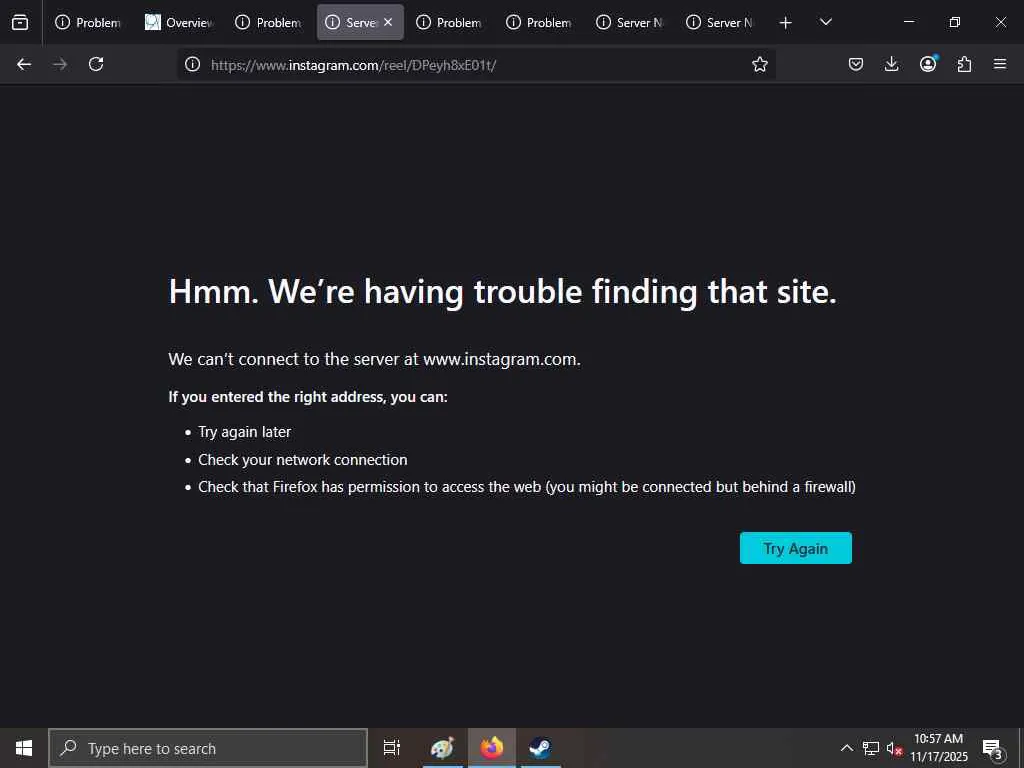The image size is (1024, 768).
Task: Click the Try Again button
Action: click(x=795, y=548)
